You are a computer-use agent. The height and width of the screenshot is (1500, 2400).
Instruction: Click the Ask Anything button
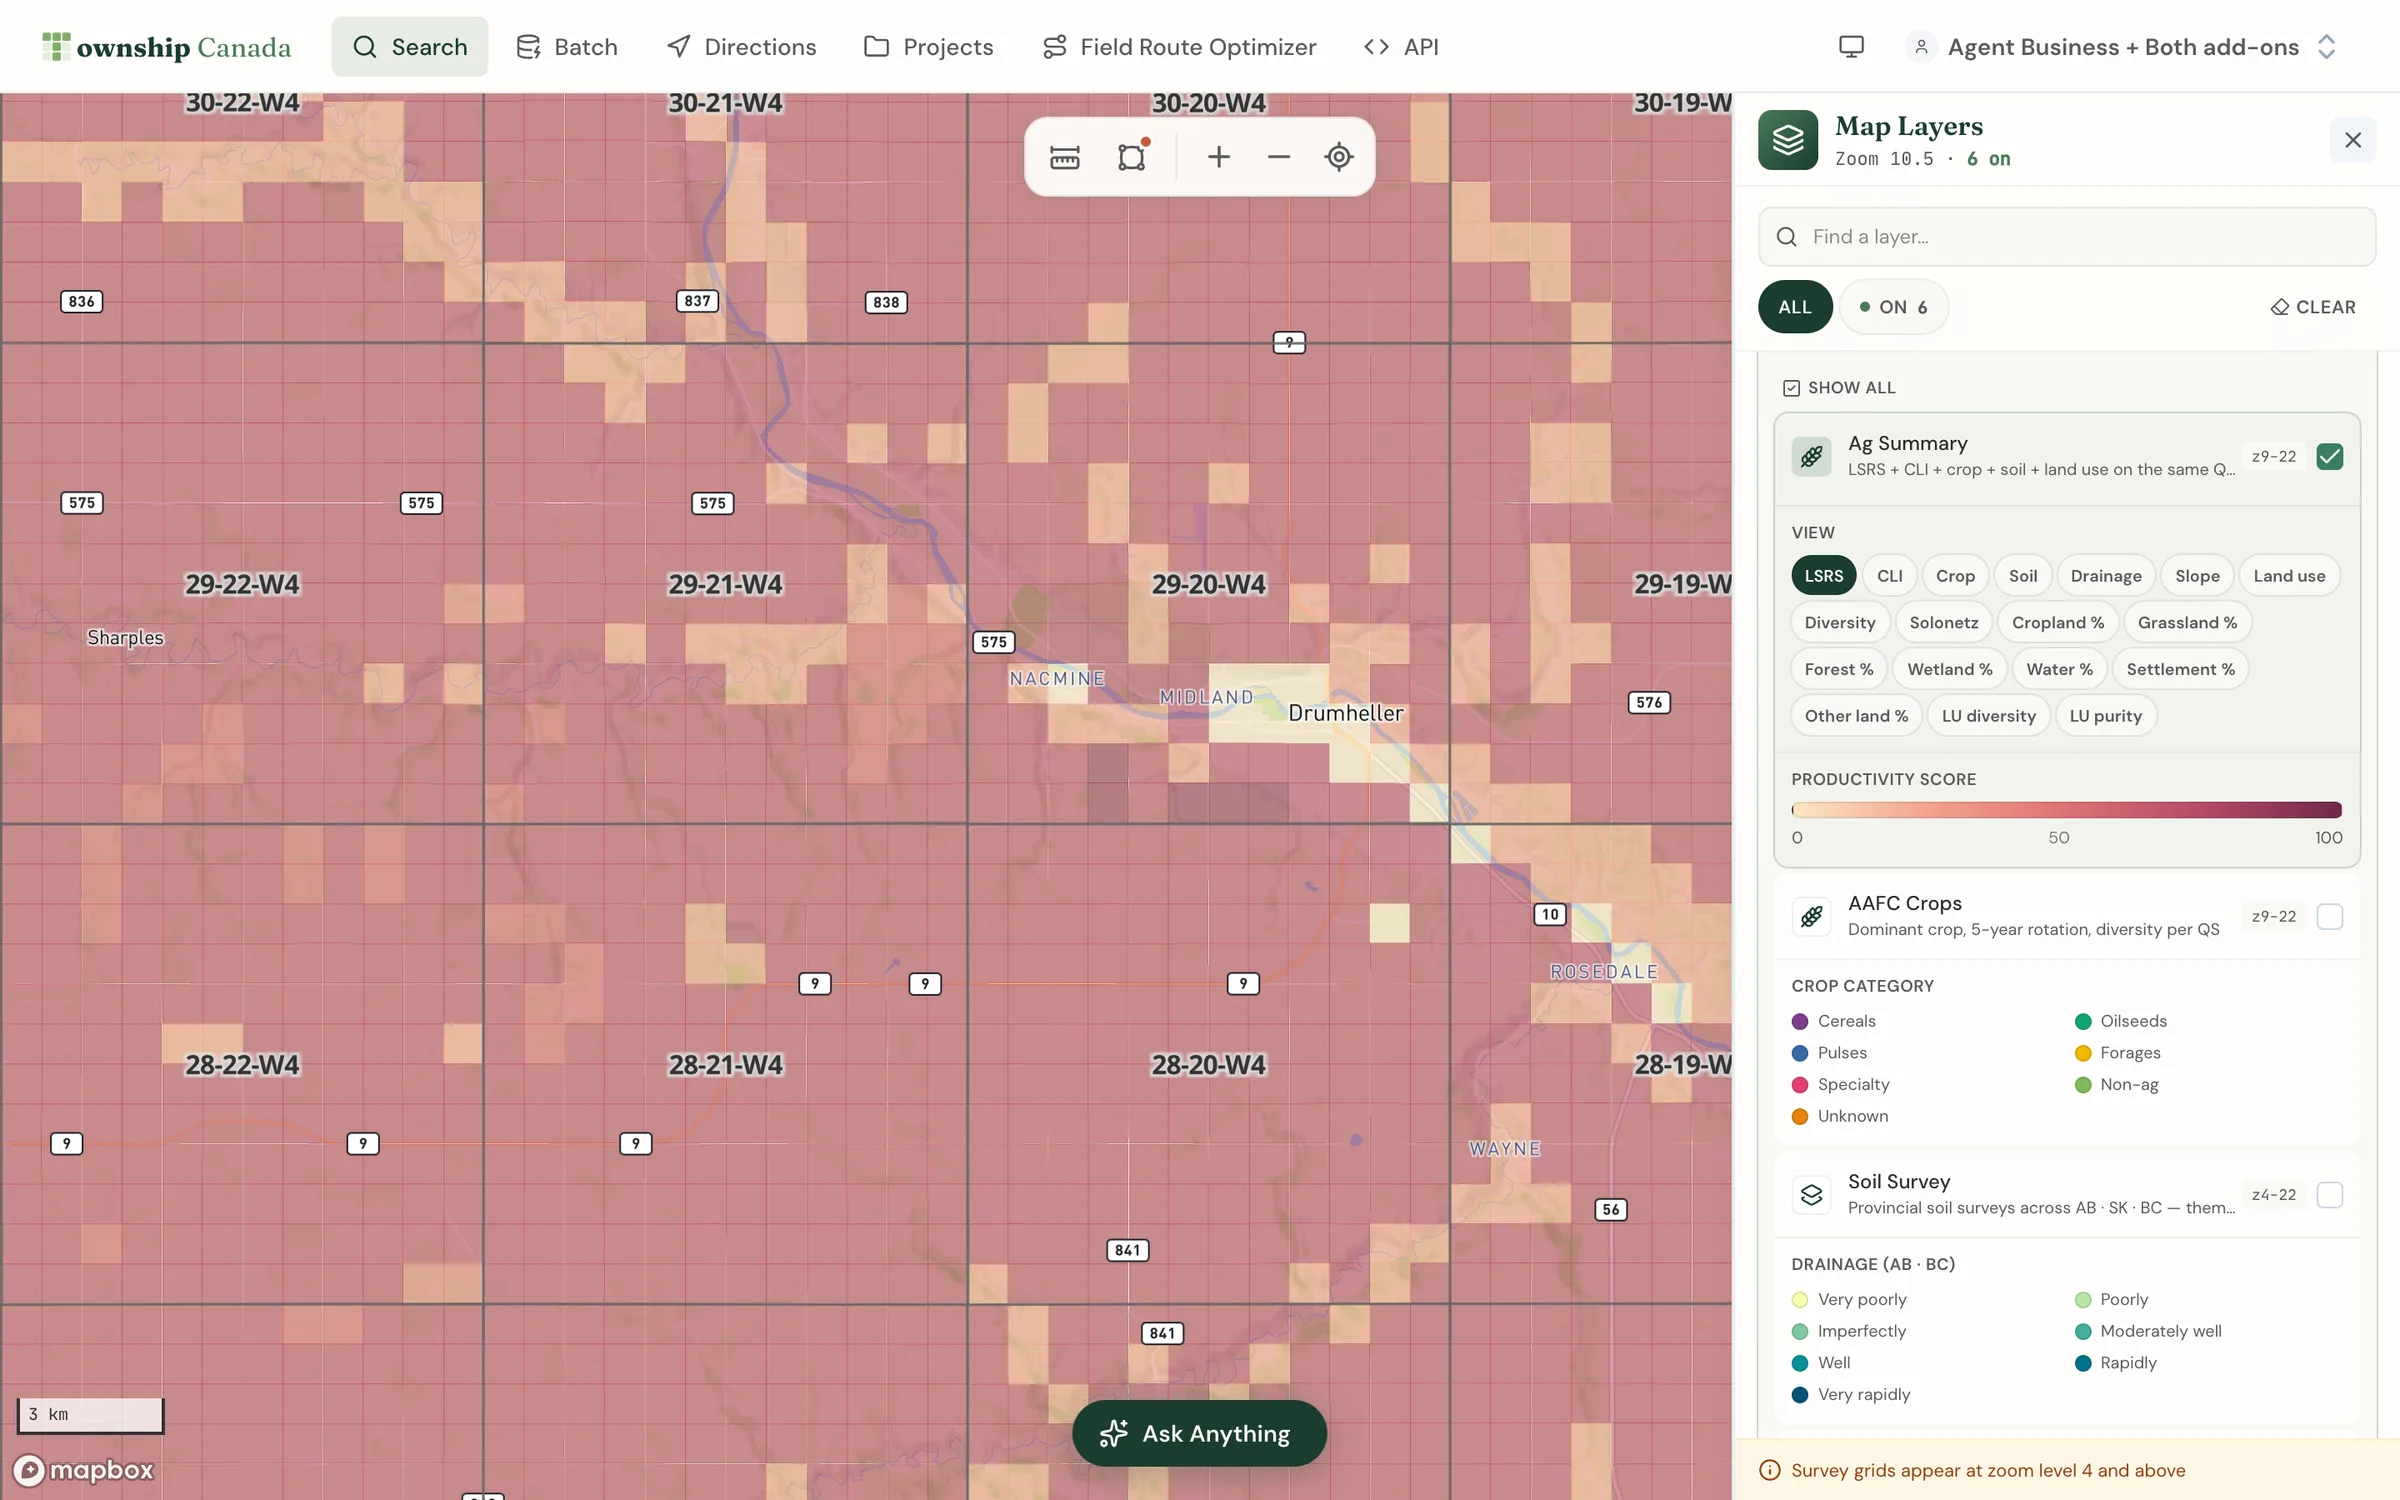[1199, 1433]
